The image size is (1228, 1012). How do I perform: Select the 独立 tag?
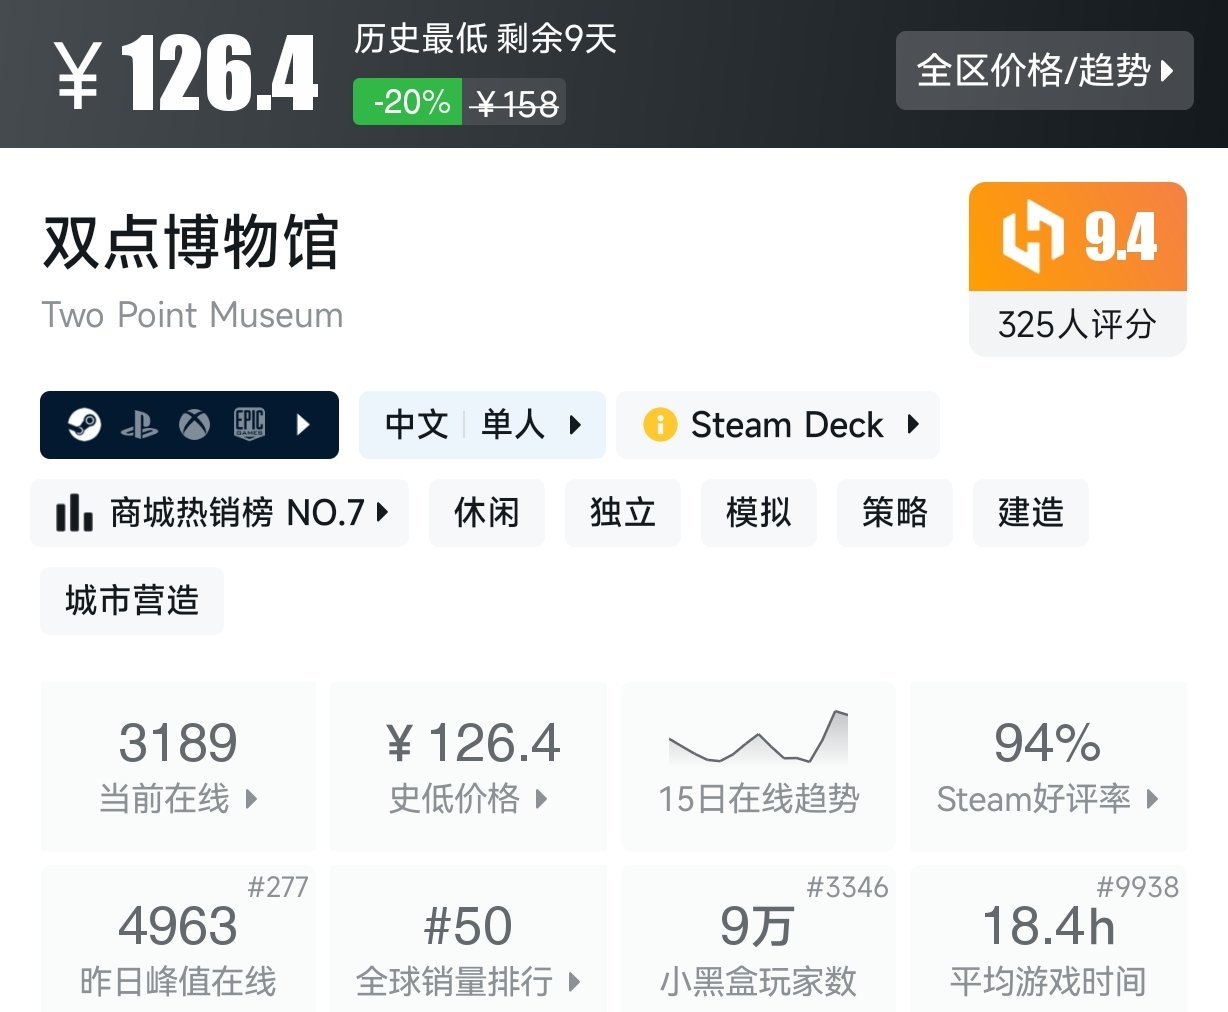[x=623, y=513]
